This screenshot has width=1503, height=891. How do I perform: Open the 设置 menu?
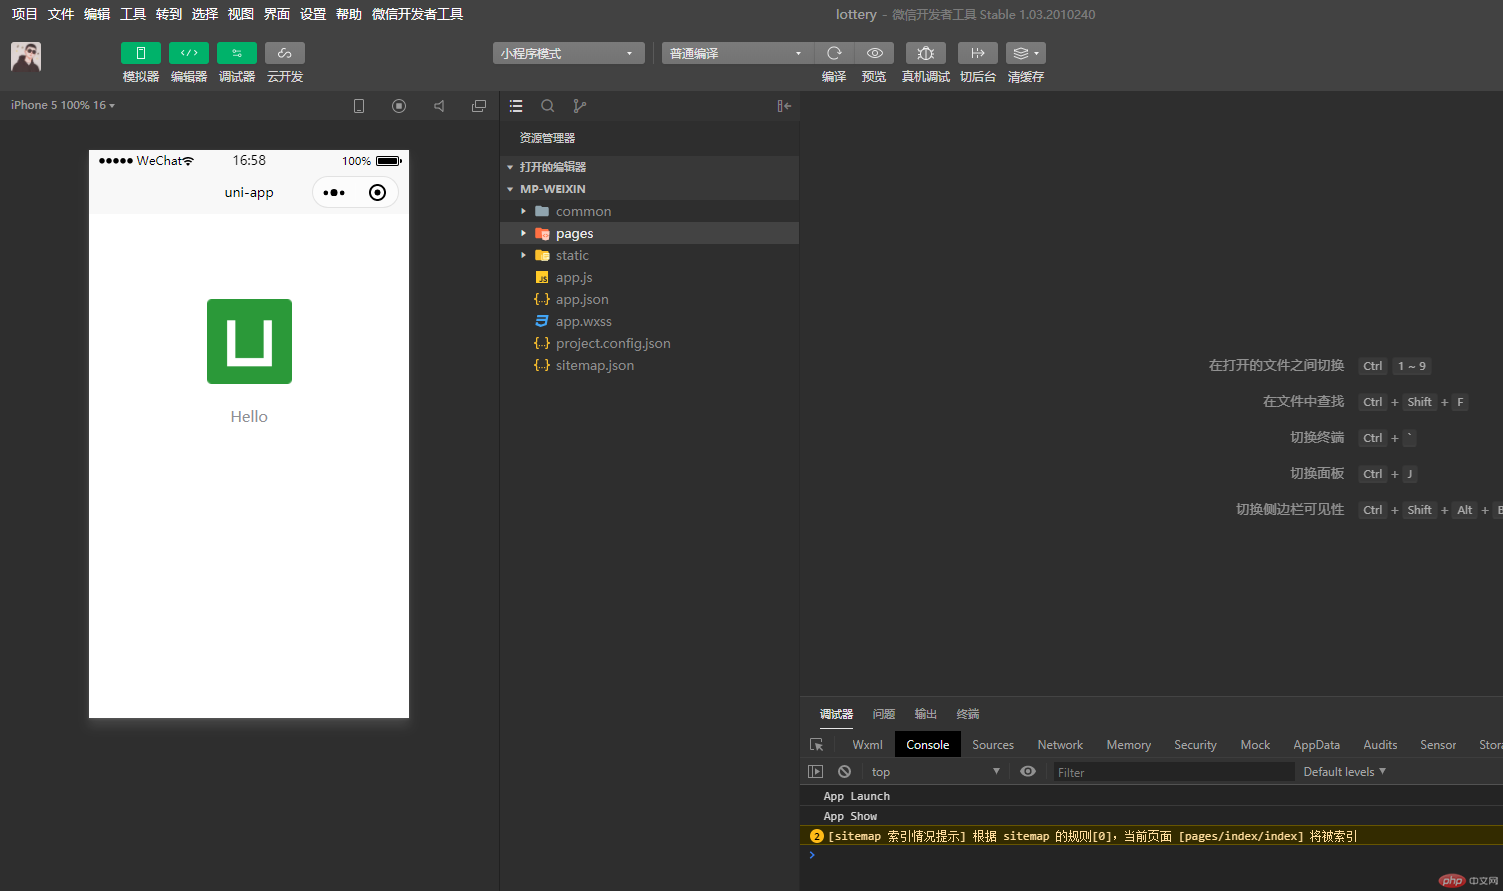(x=313, y=14)
